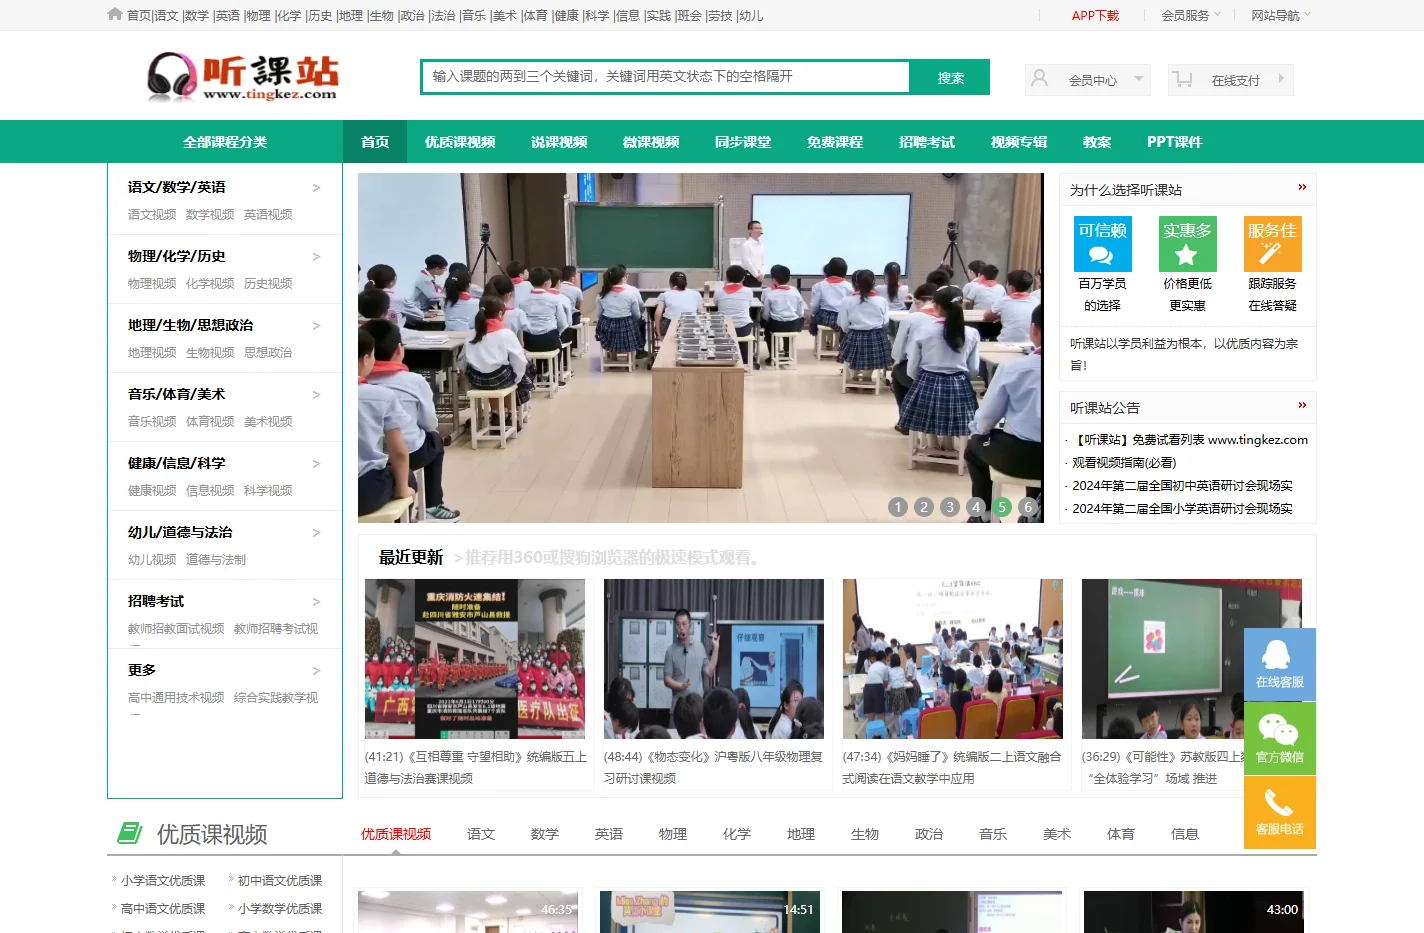Click the home icon in top bar
The height and width of the screenshot is (933, 1424).
tap(115, 15)
